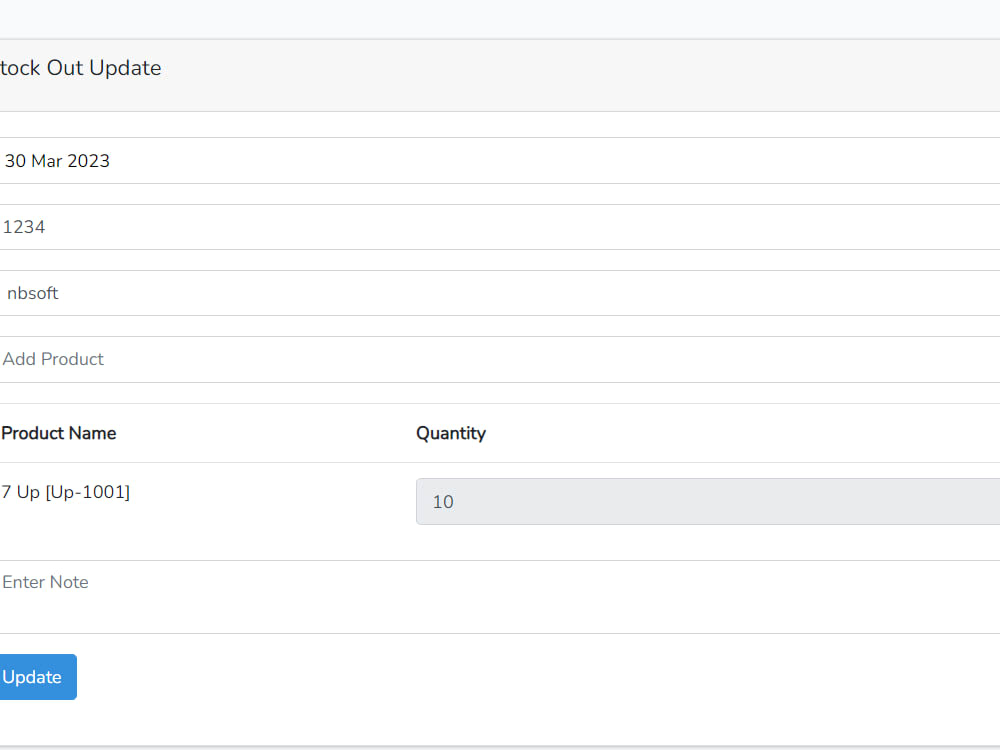Click the Product Name column header
This screenshot has width=1000, height=750.
[x=59, y=433]
